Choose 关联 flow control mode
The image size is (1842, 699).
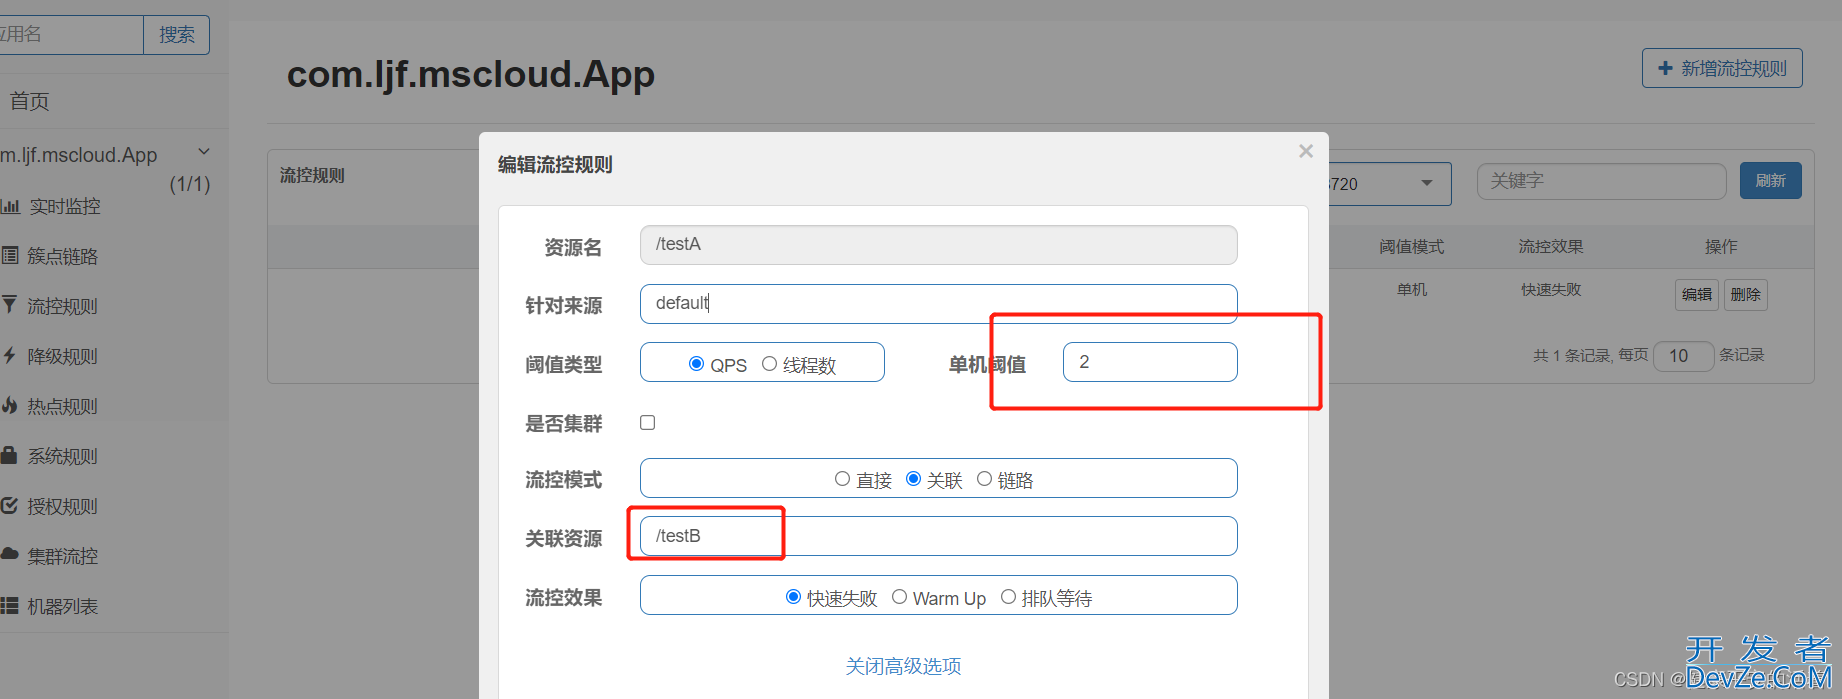(x=913, y=479)
